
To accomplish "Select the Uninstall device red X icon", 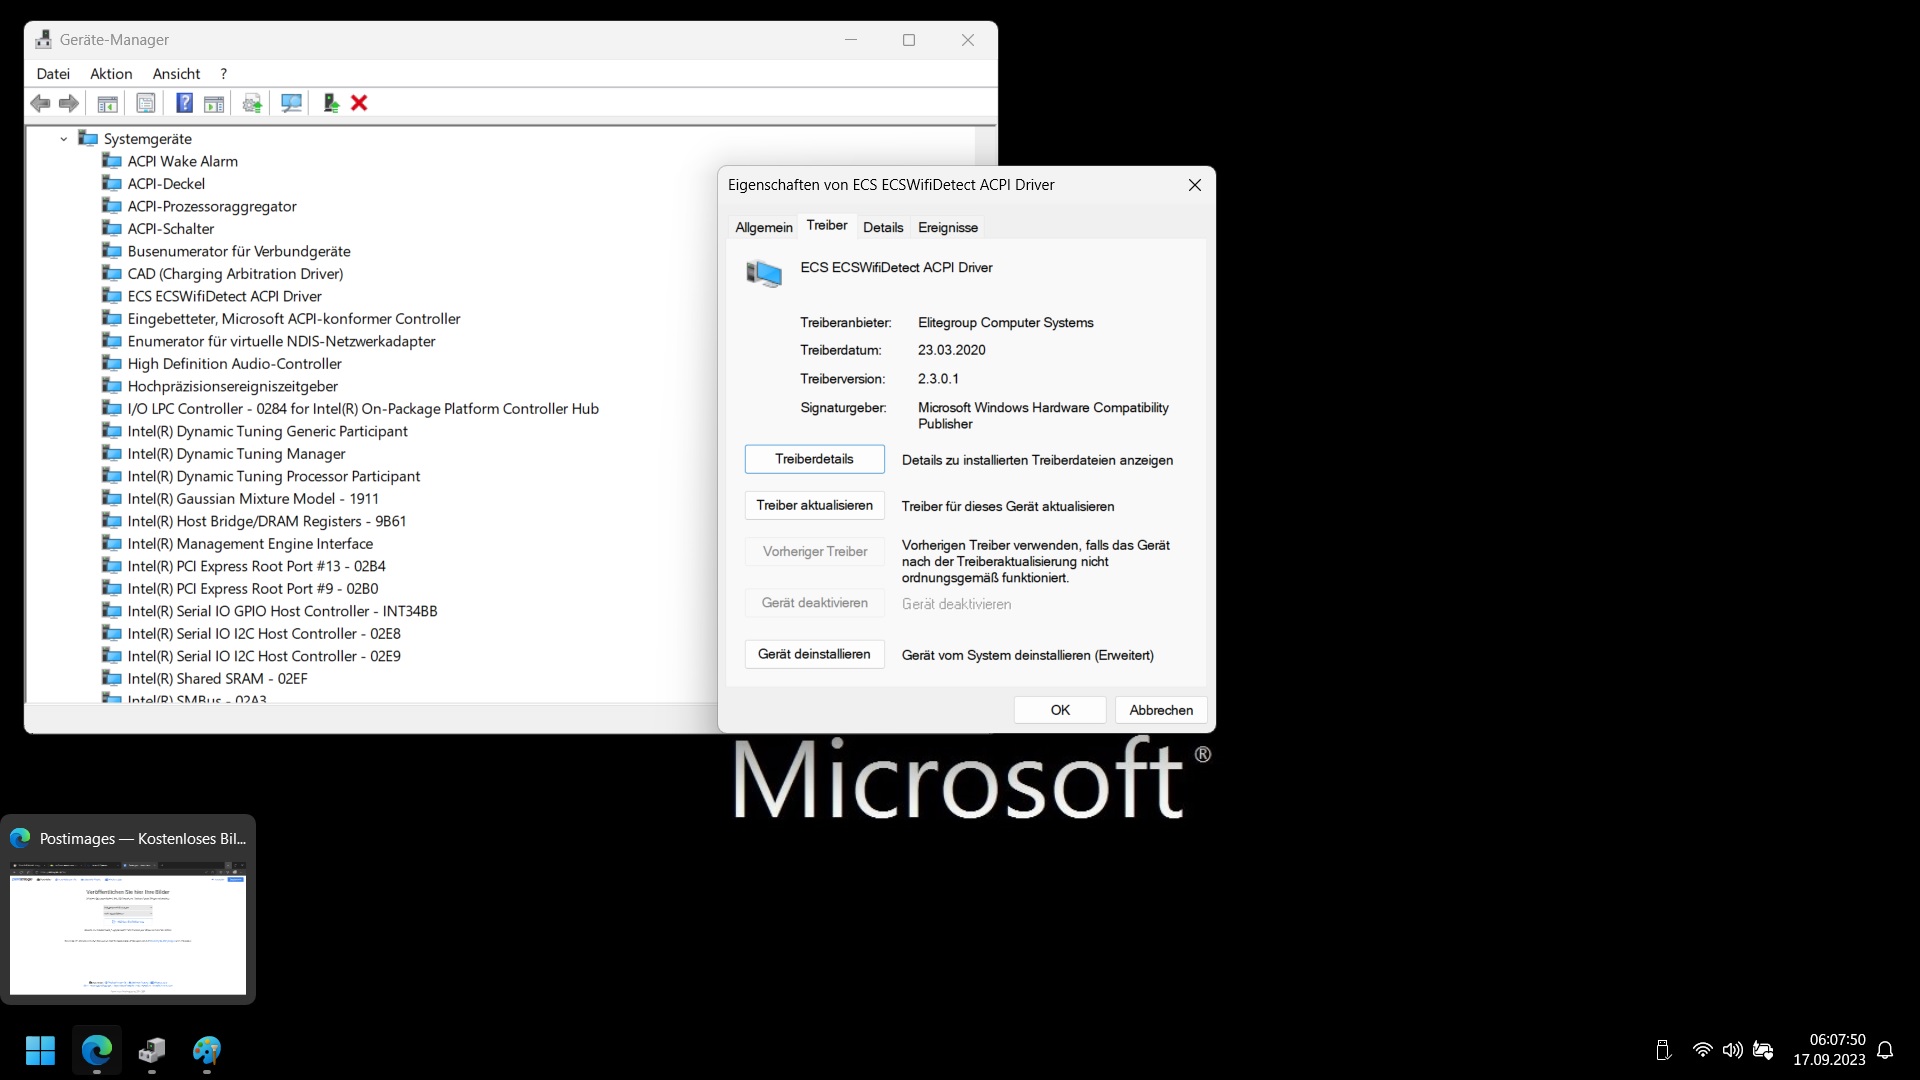I will (358, 103).
